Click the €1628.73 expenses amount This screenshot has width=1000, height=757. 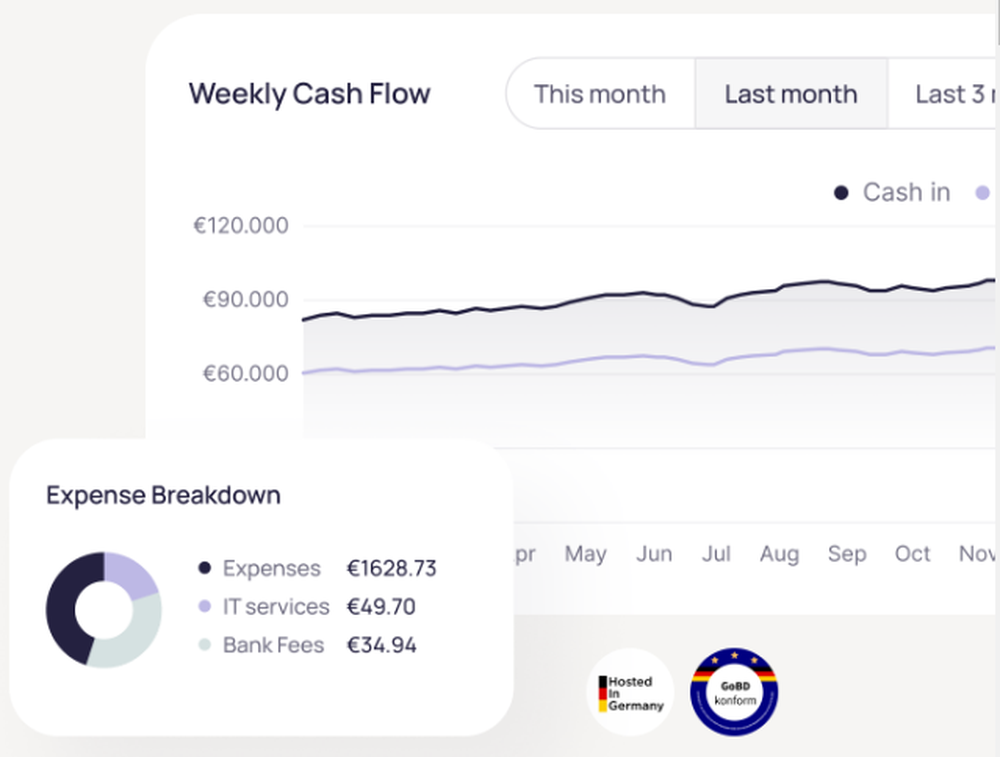pyautogui.click(x=392, y=568)
